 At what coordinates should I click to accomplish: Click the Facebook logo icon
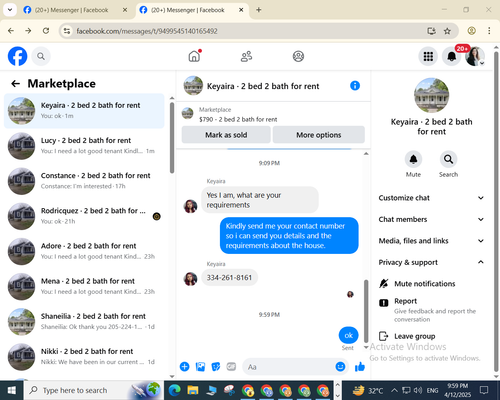tap(17, 56)
